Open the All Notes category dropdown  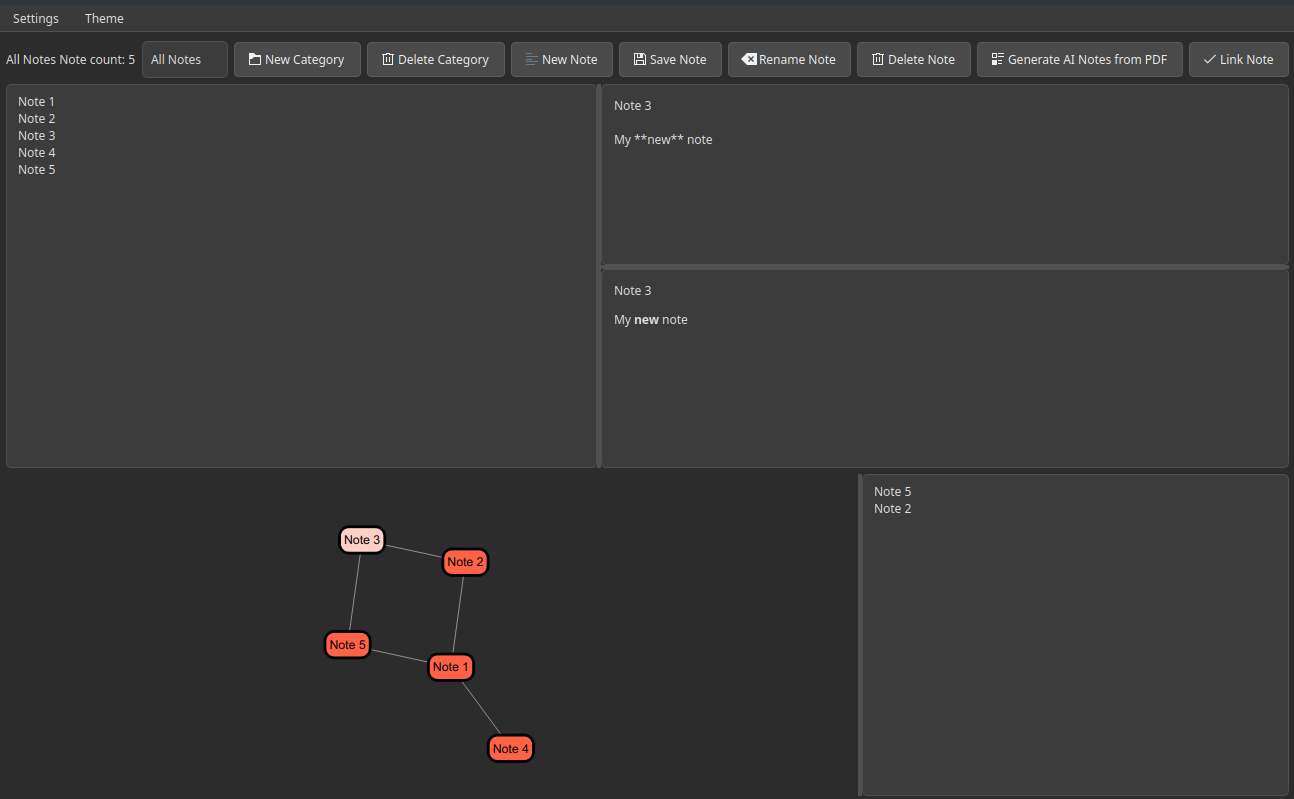(x=184, y=60)
